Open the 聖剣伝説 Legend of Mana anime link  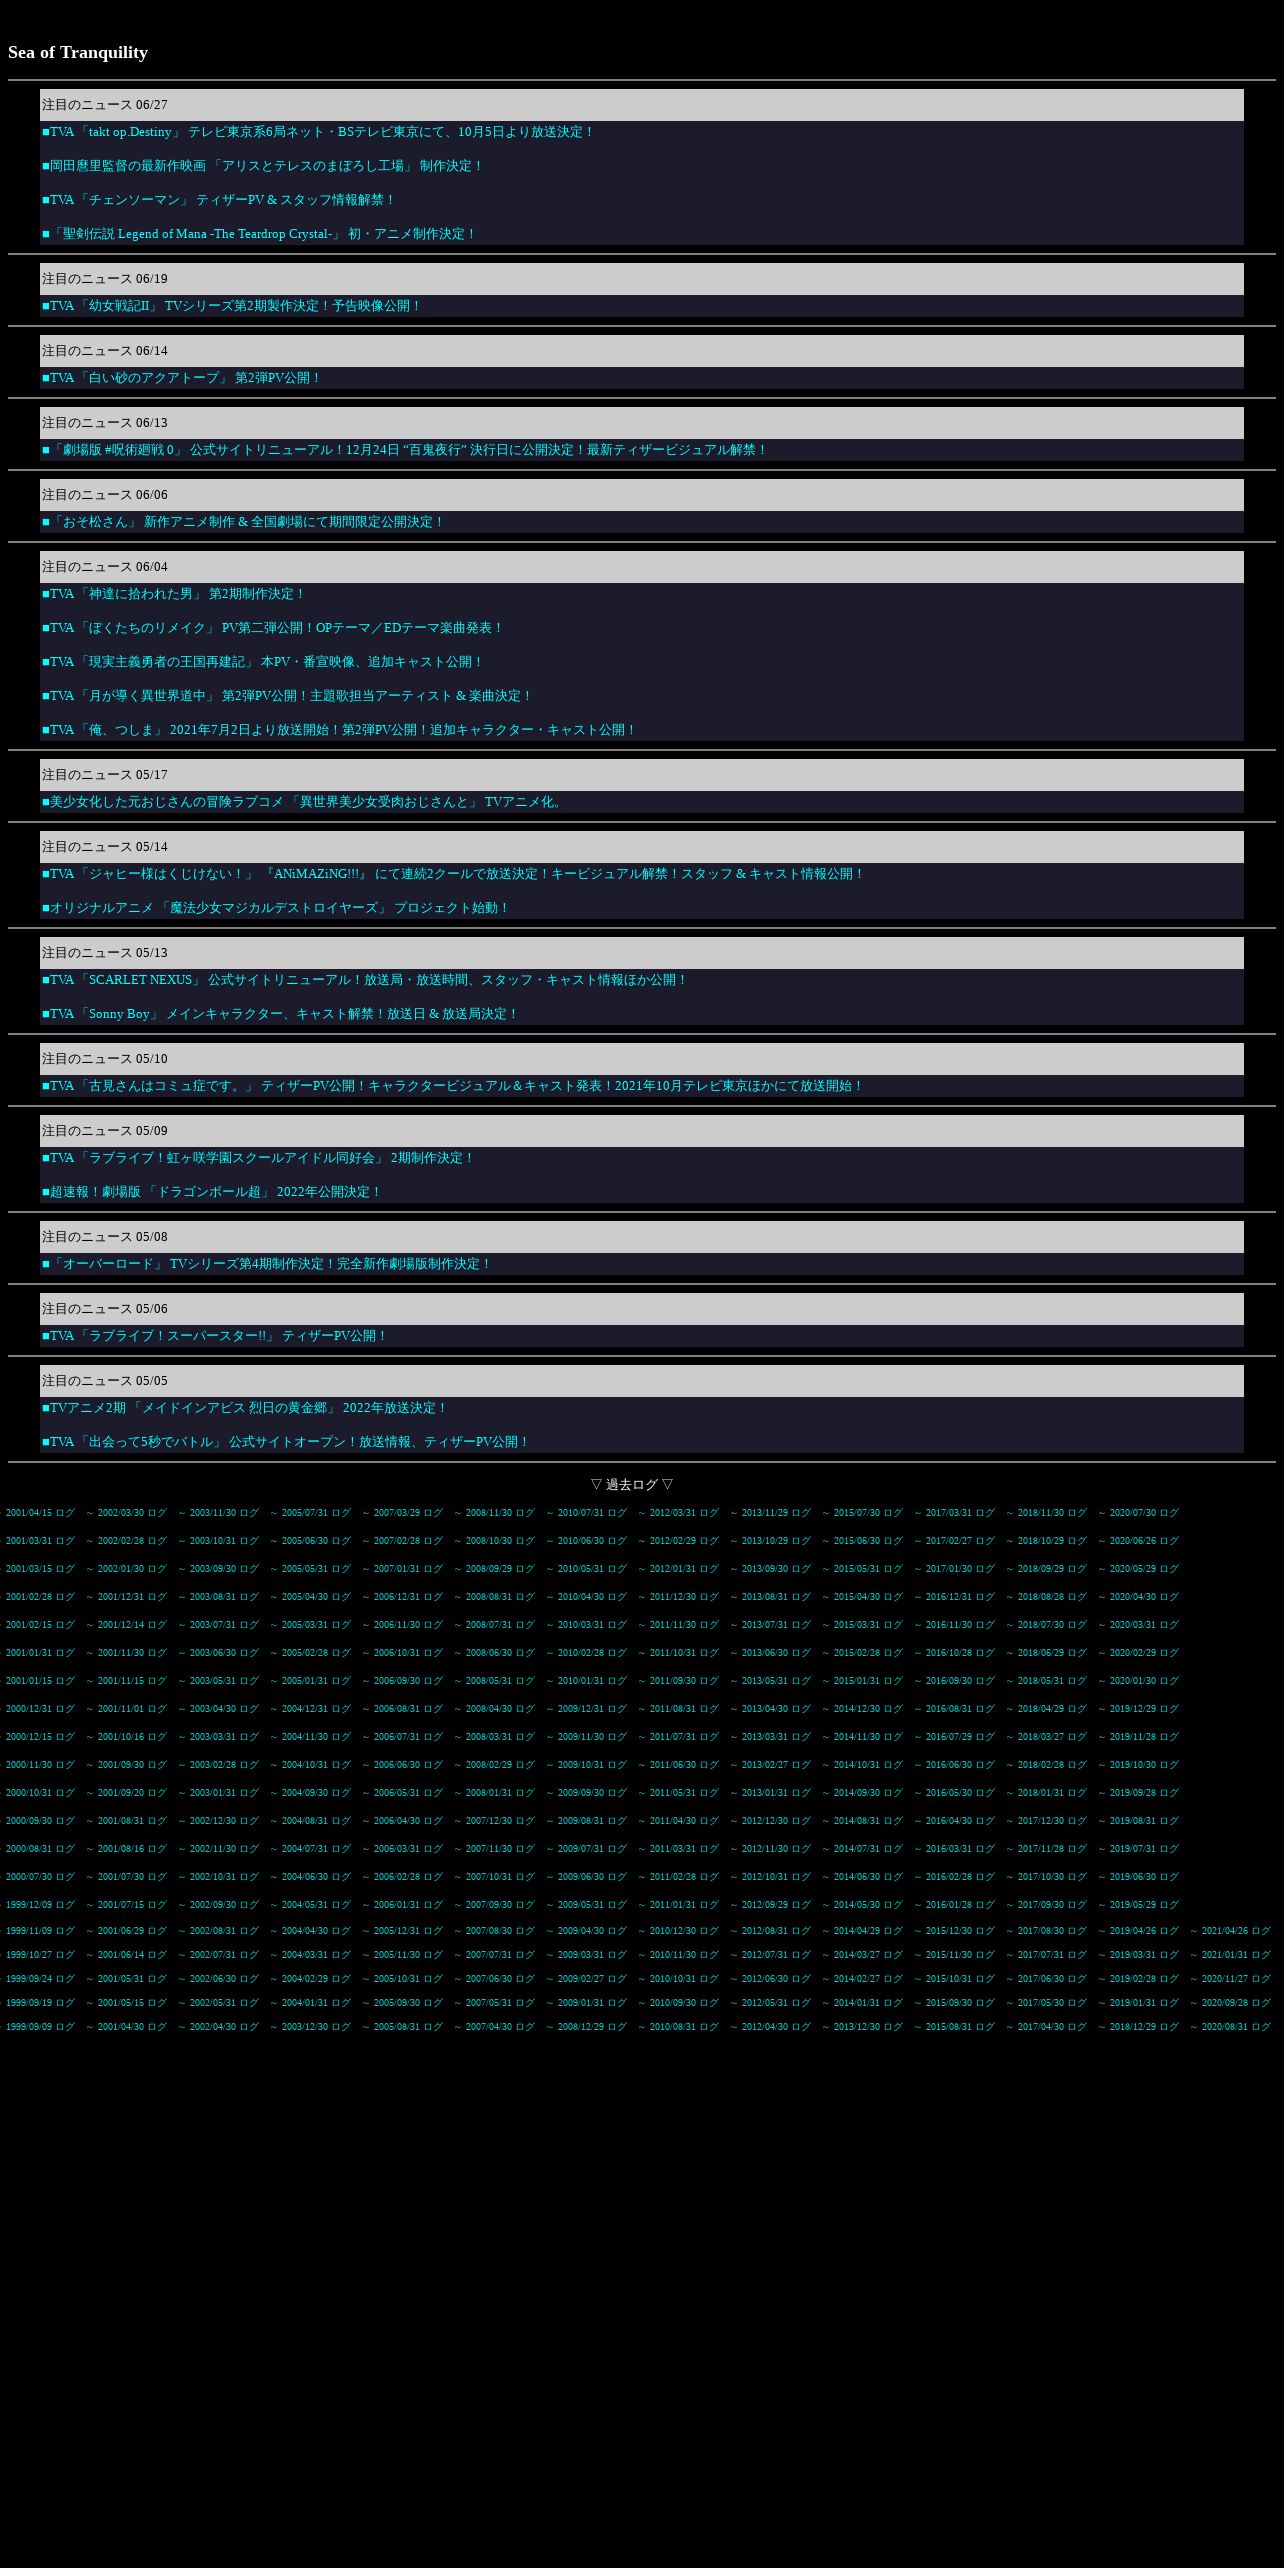click(259, 234)
